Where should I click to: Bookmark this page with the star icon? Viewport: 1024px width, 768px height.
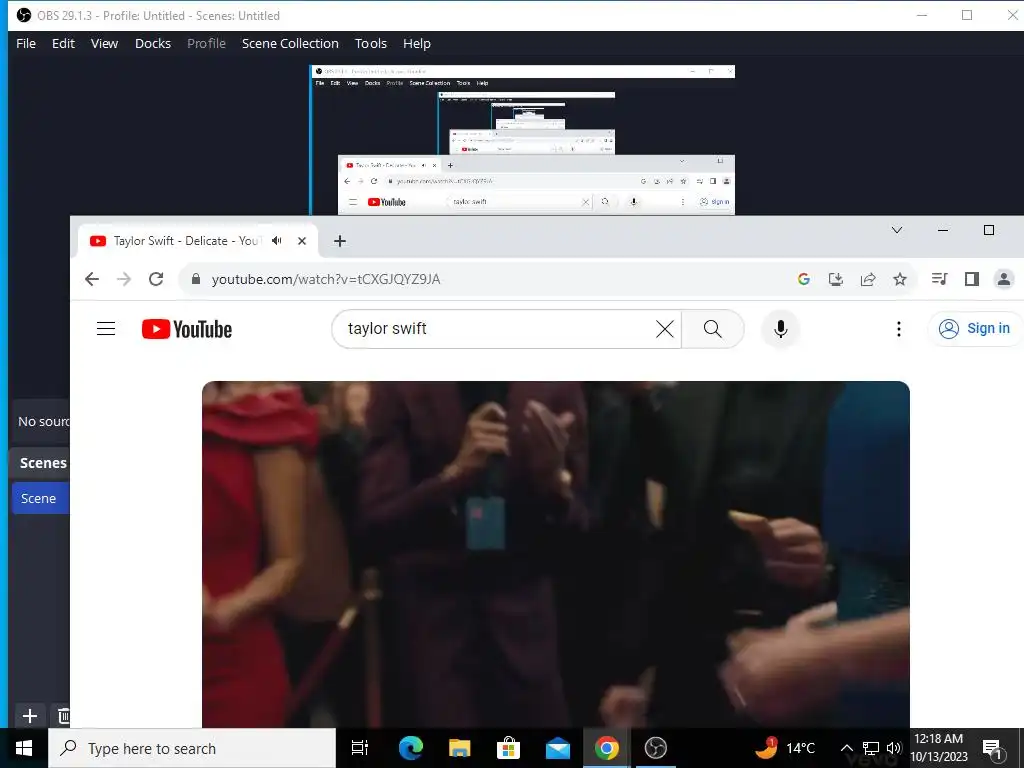pos(900,280)
